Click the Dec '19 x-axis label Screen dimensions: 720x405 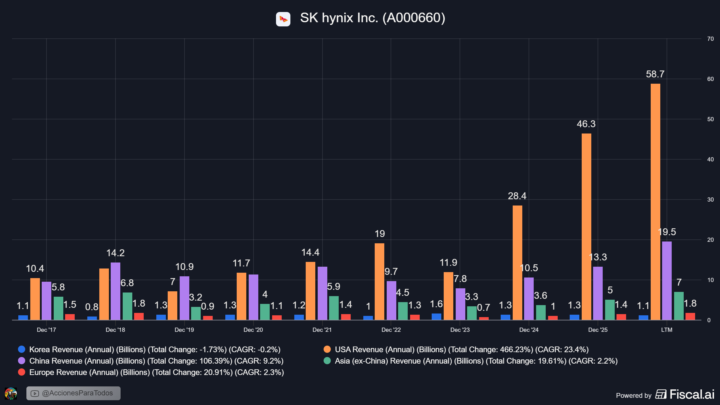coord(184,330)
